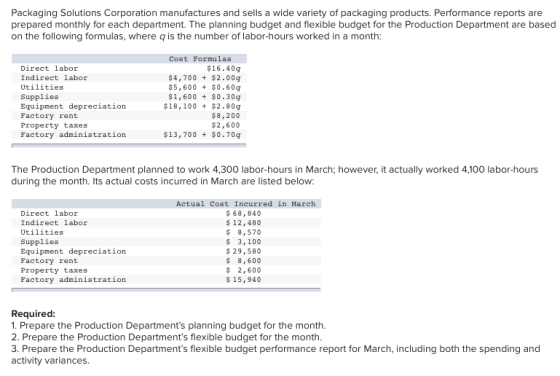The height and width of the screenshot is (376, 560).
Task: Click actual Supplies cost $3,100
Action: pyautogui.click(x=244, y=242)
